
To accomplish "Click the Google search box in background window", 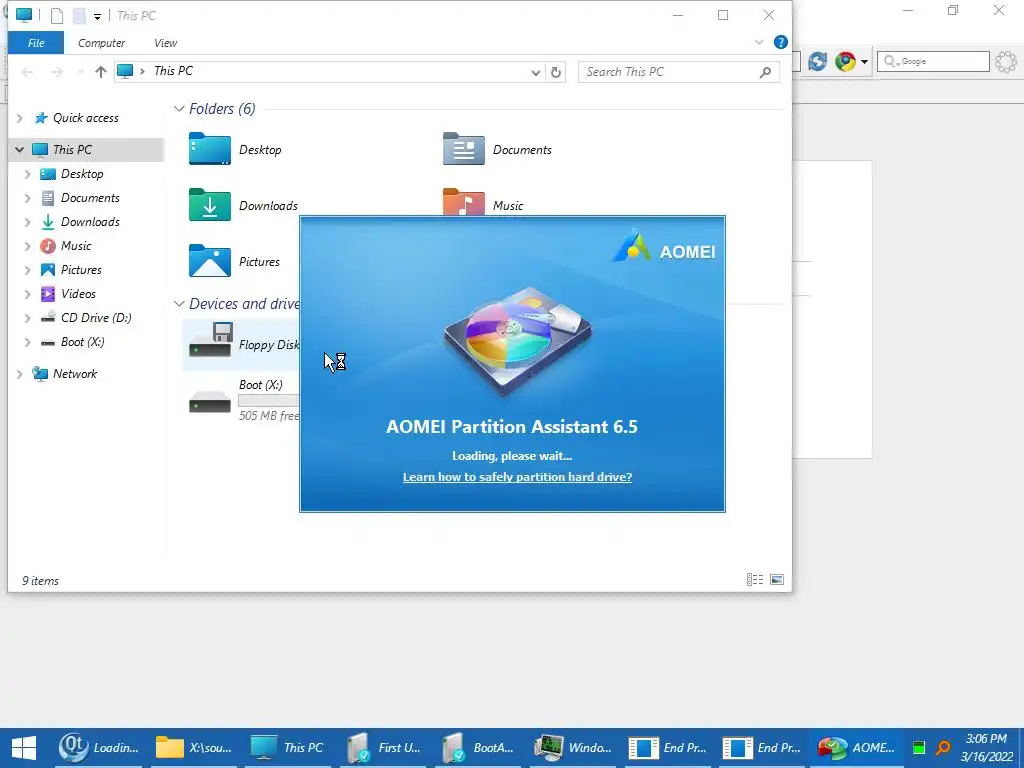I will (x=933, y=61).
